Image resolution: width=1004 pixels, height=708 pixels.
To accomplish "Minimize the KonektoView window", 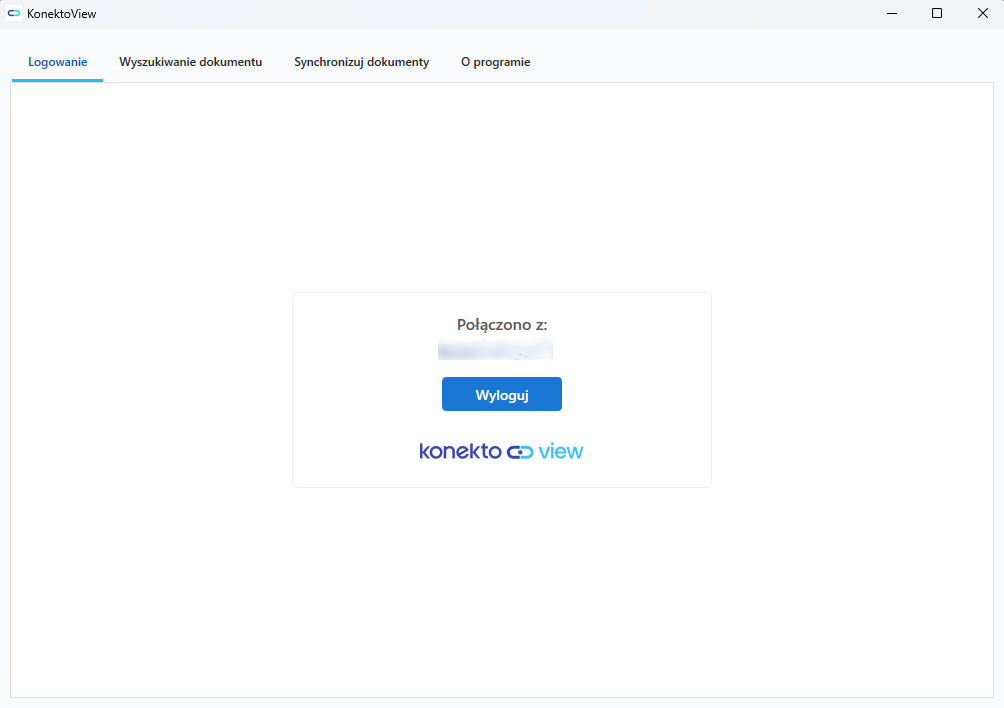I will point(890,13).
